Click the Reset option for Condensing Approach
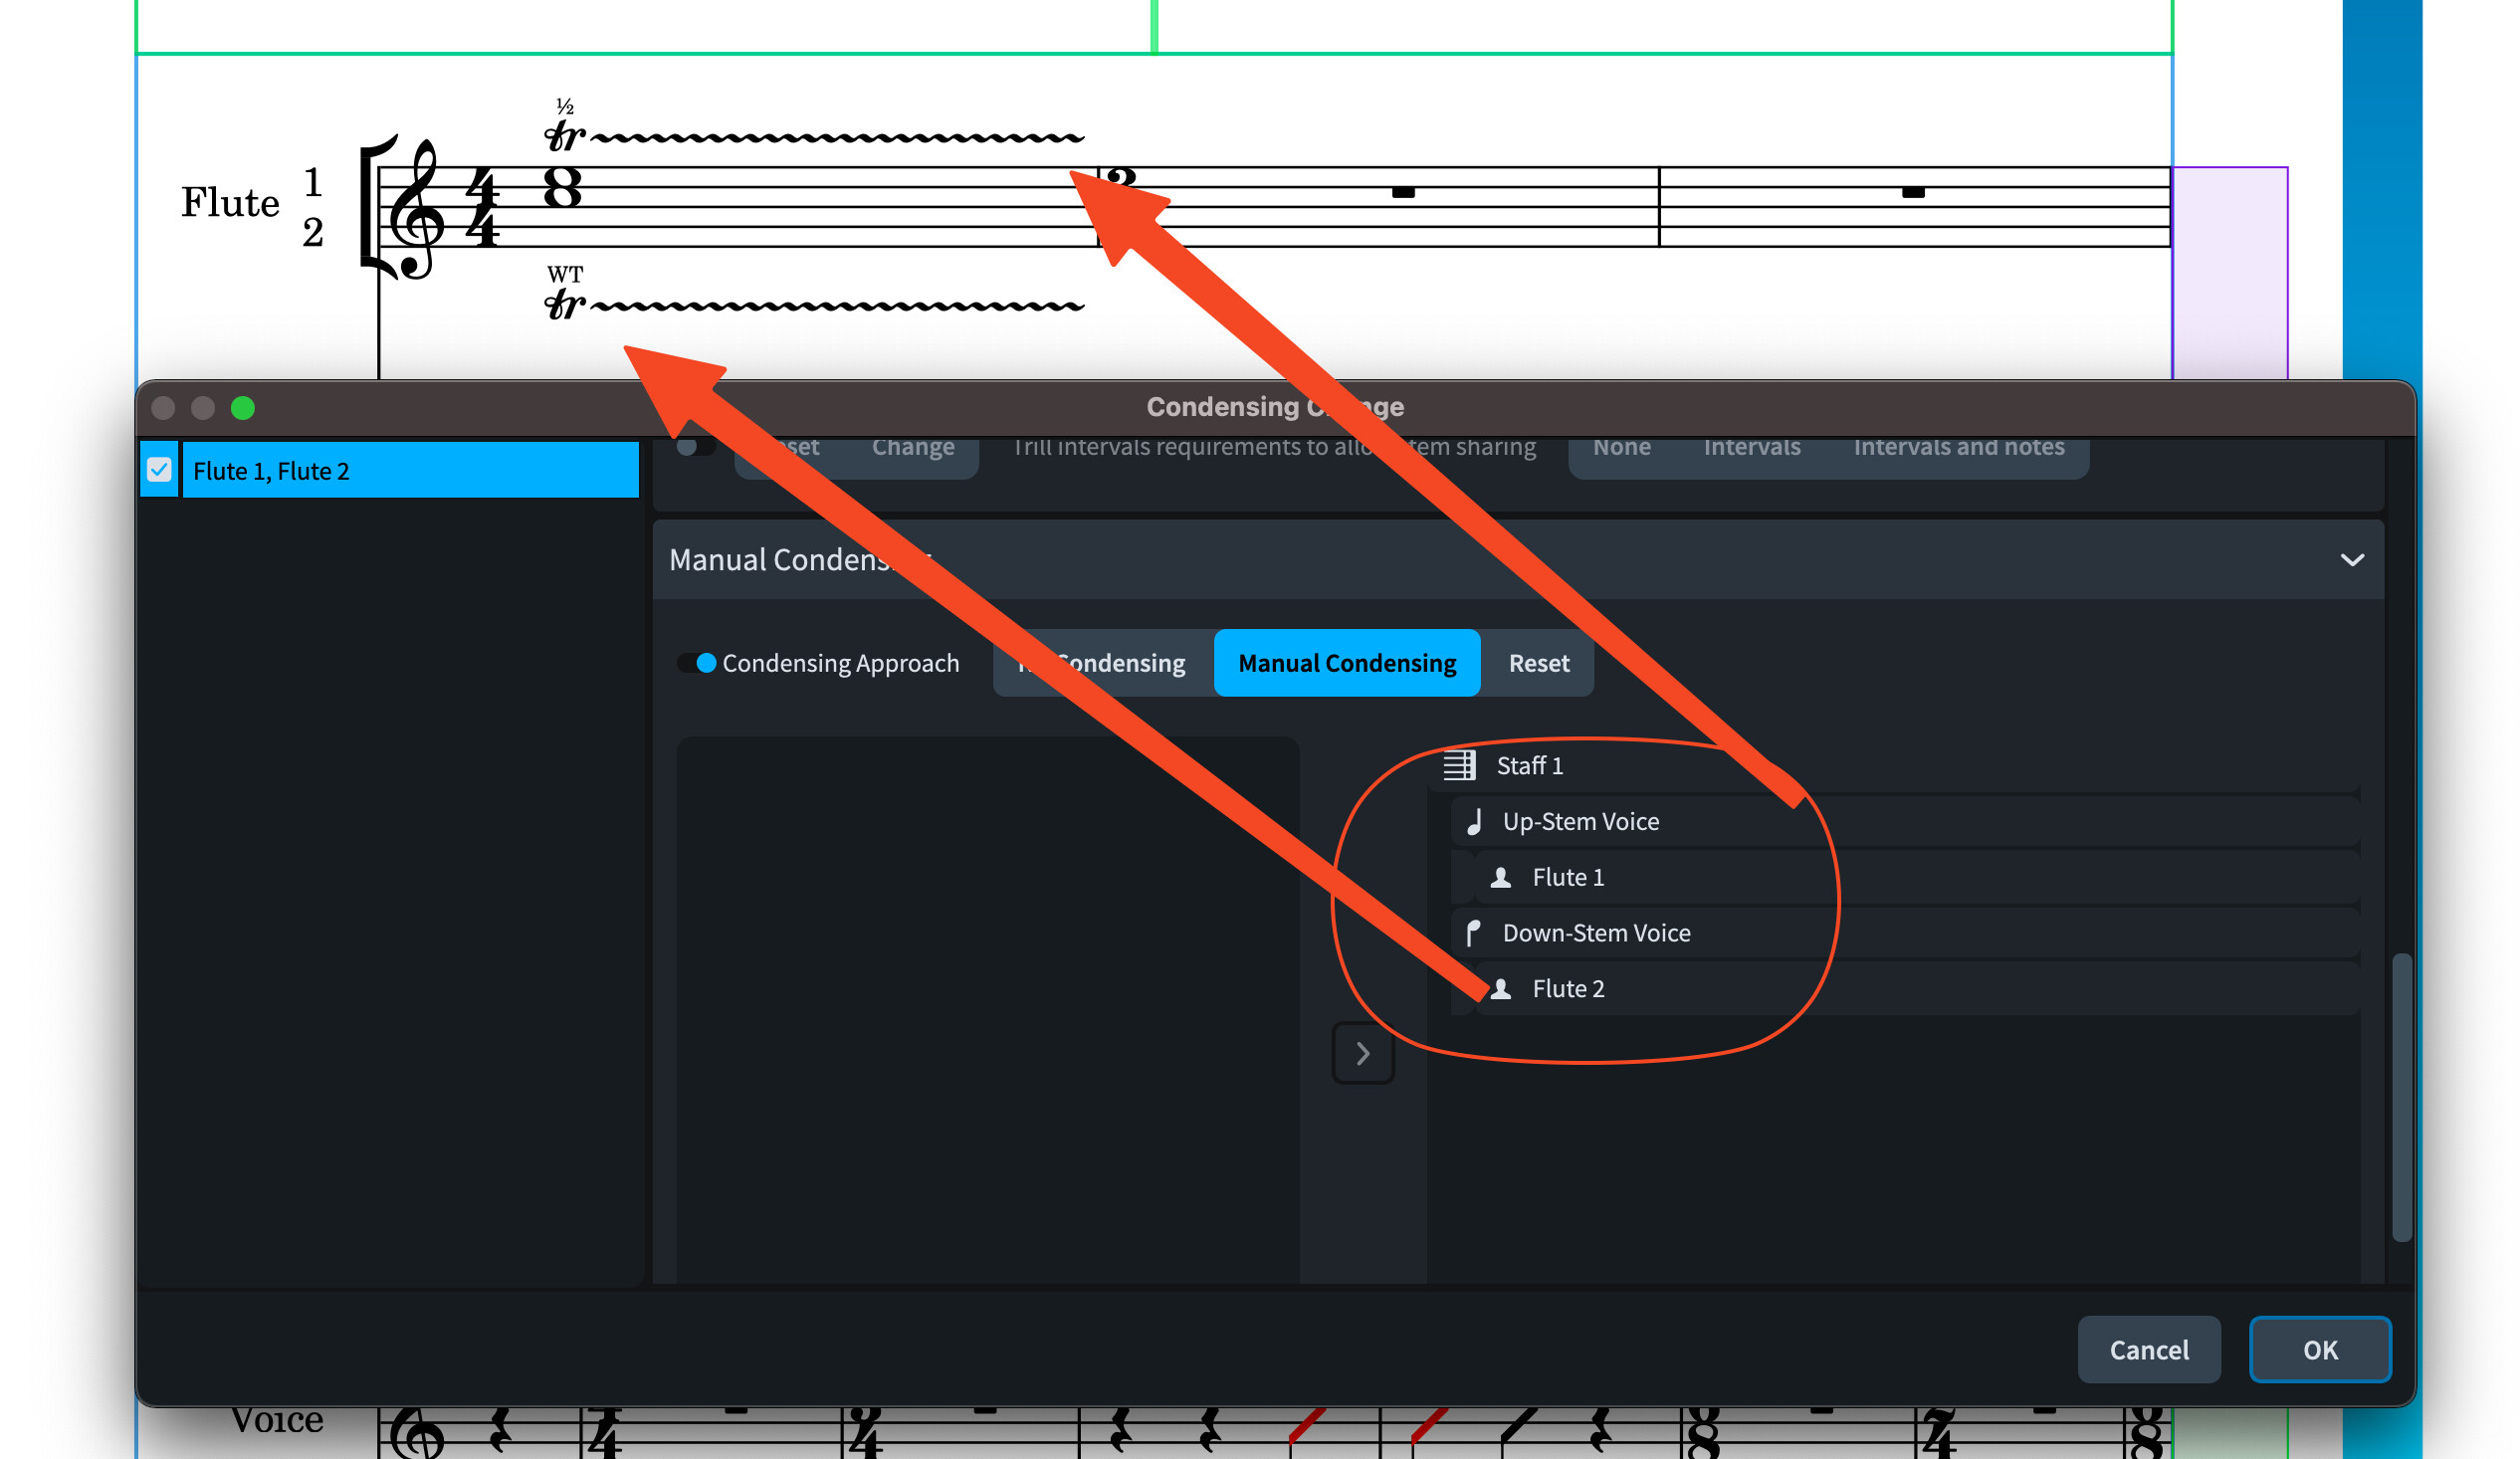Screen dimensions: 2520x1459 tap(1538, 663)
